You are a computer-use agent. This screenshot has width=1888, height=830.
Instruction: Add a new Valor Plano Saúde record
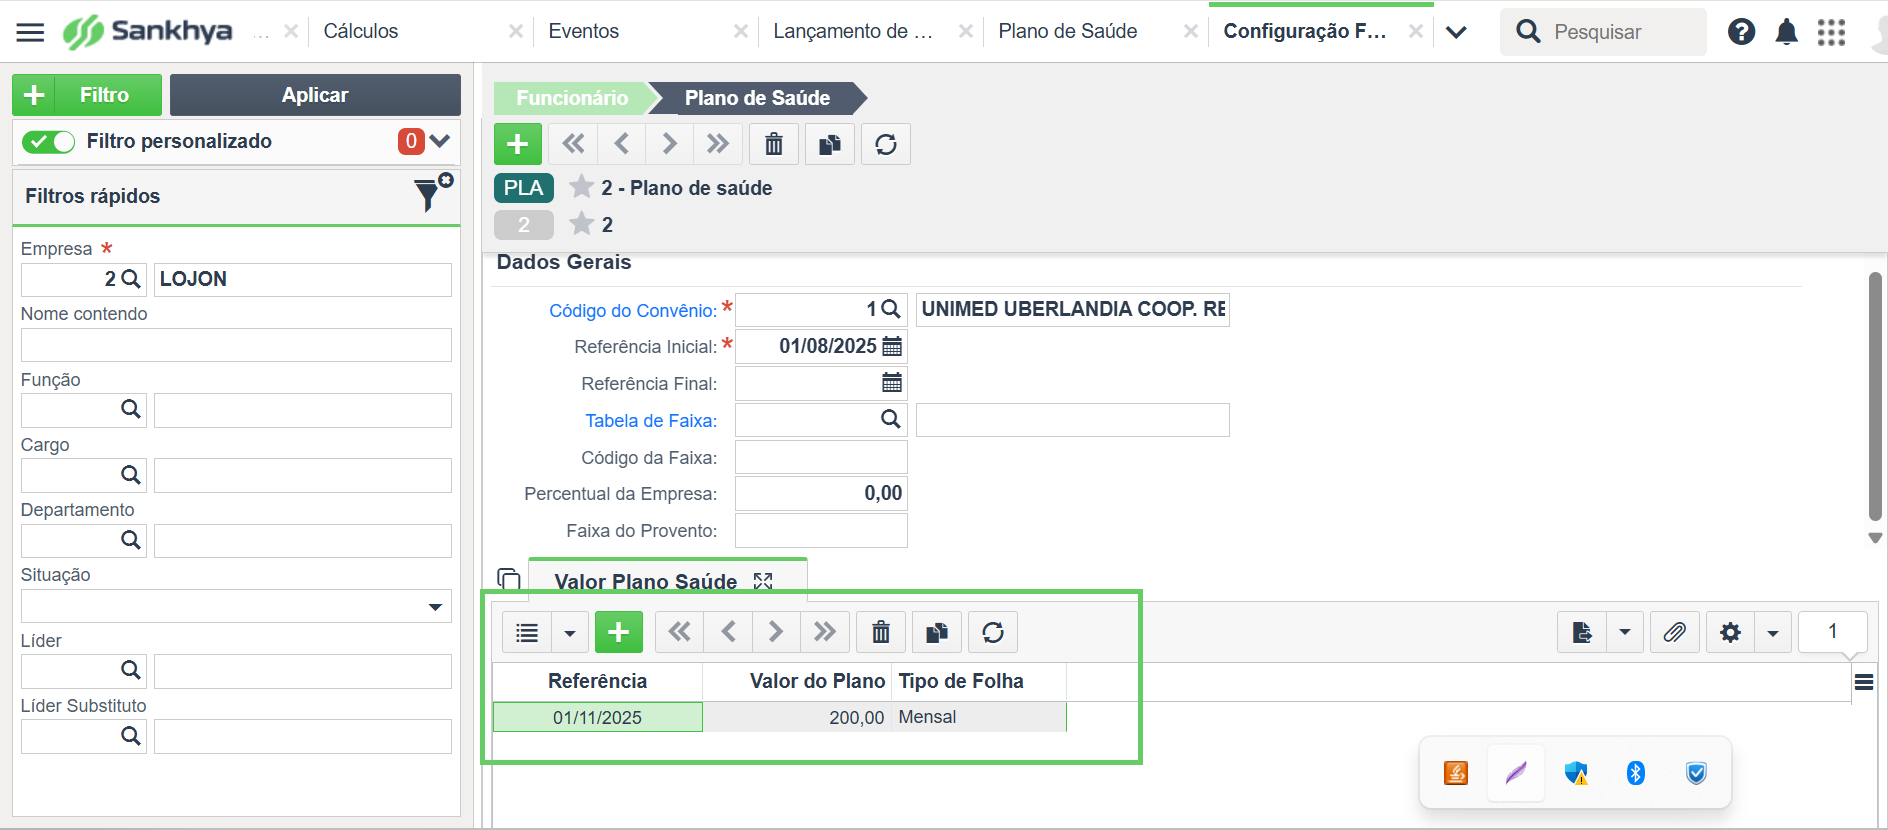pyautogui.click(x=619, y=632)
